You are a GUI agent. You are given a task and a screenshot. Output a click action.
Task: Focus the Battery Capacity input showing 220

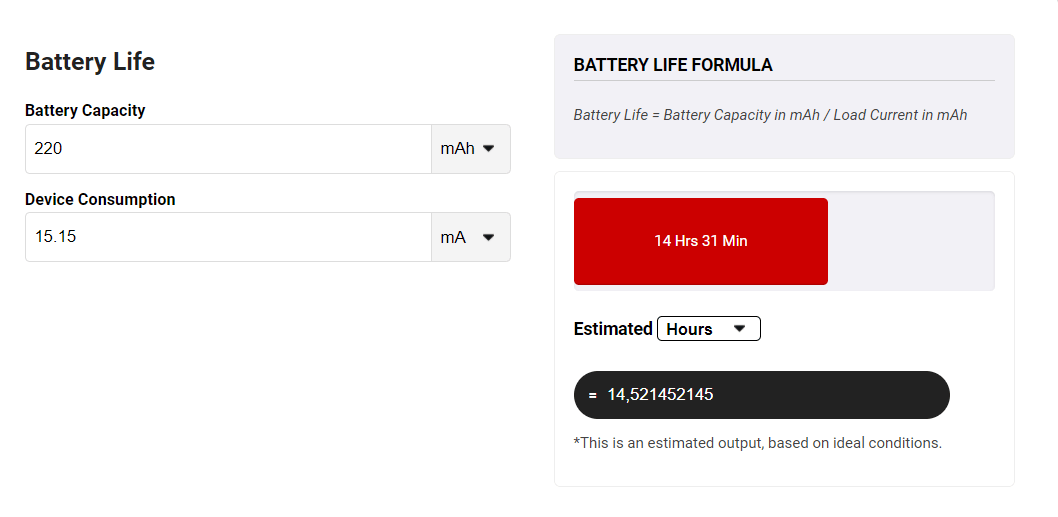(x=228, y=149)
